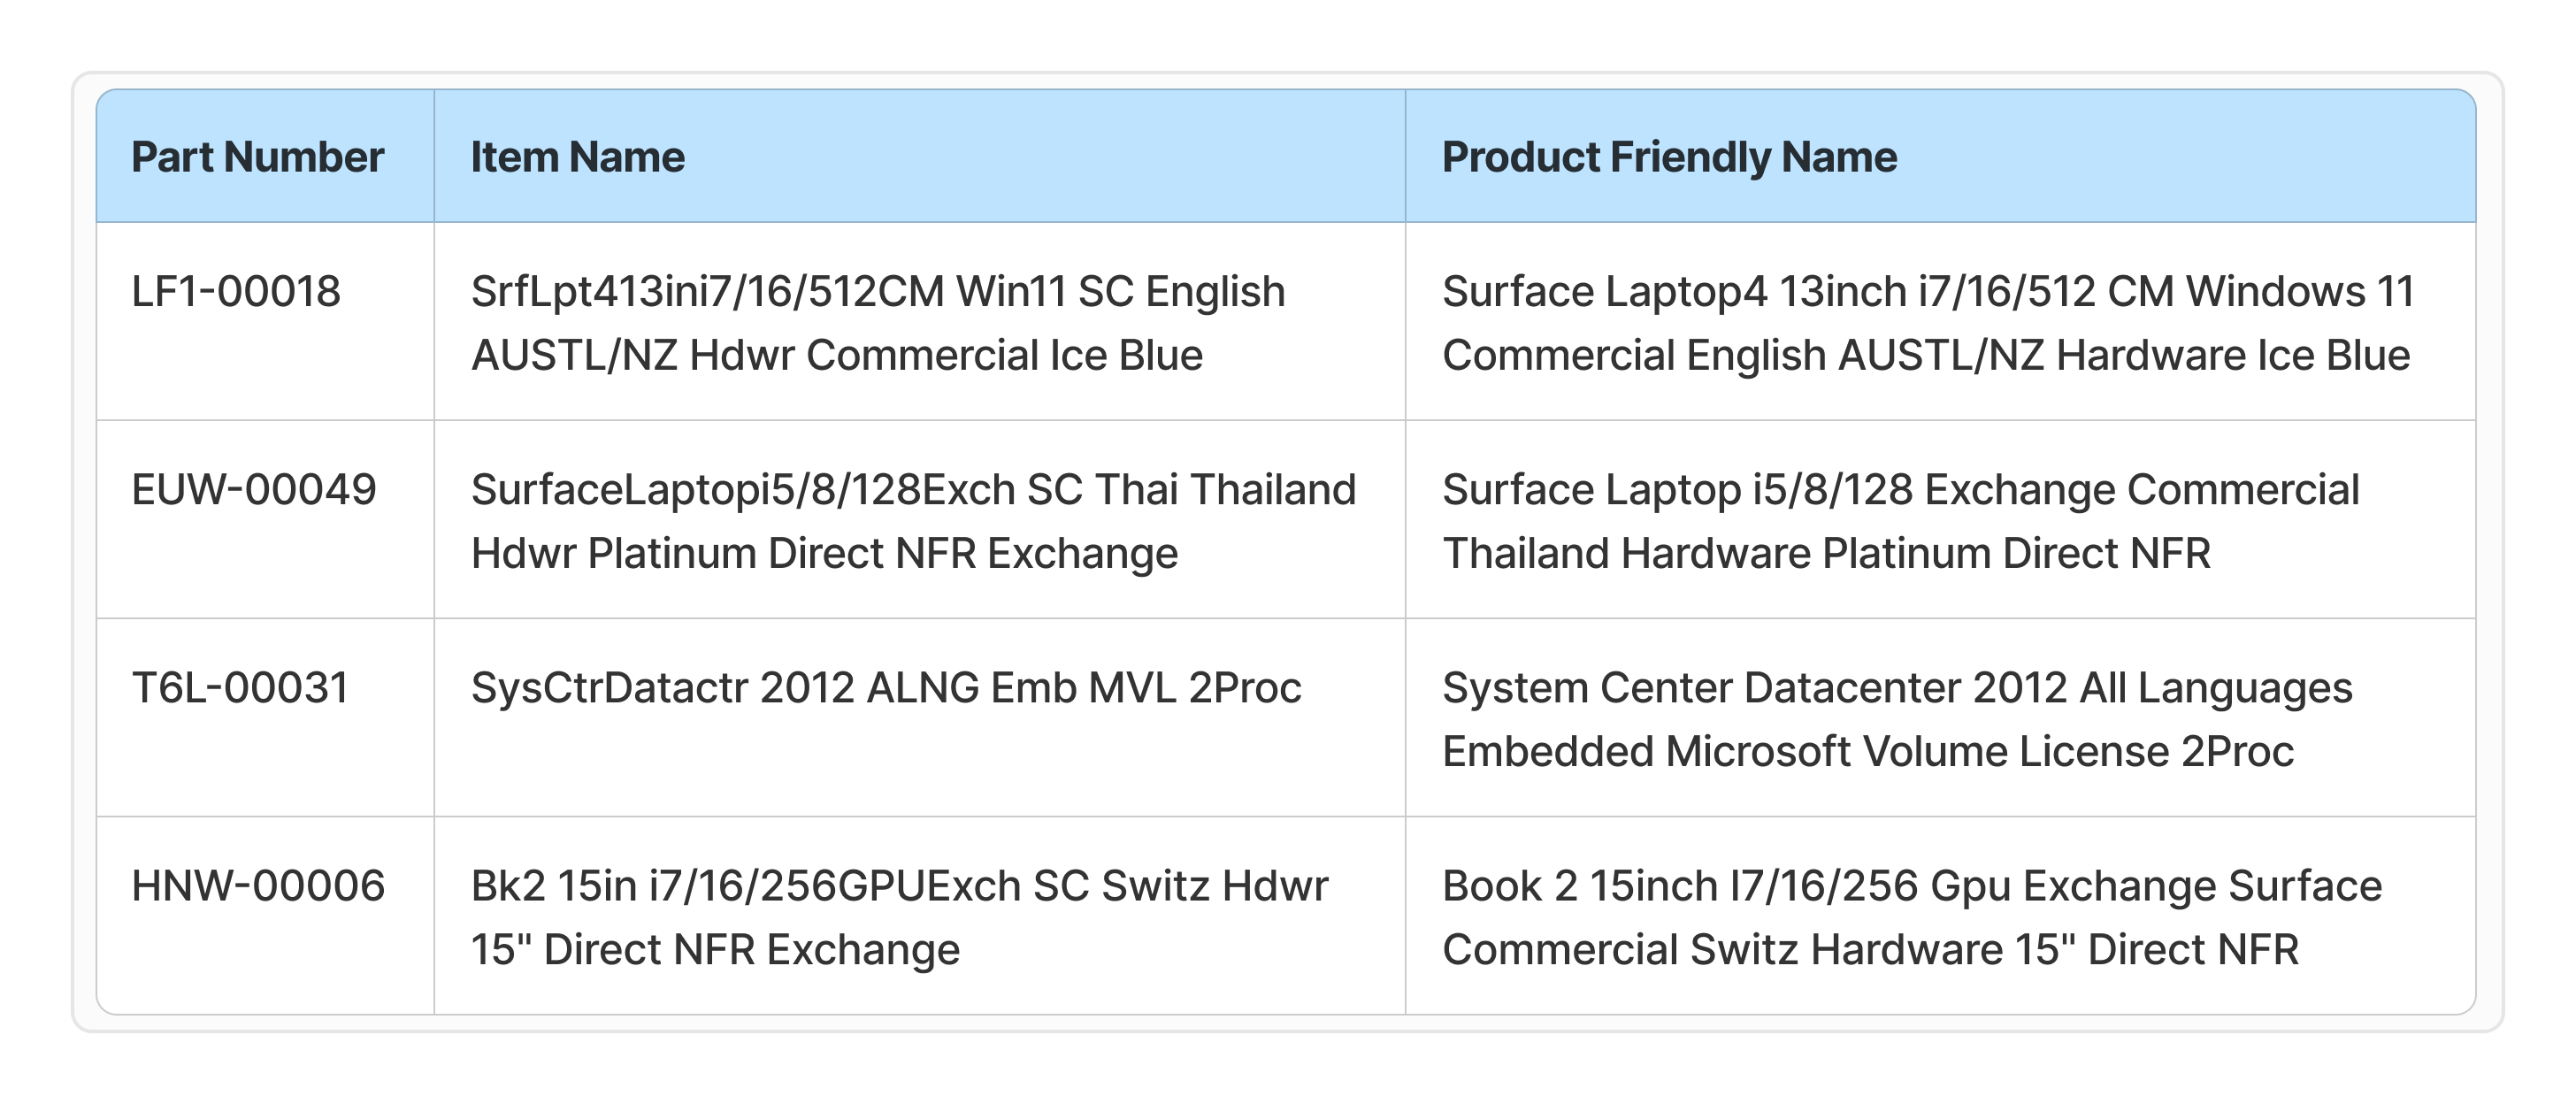The image size is (2576, 1104).
Task: Select part number T6L-00031 cell
Action: pos(240,688)
